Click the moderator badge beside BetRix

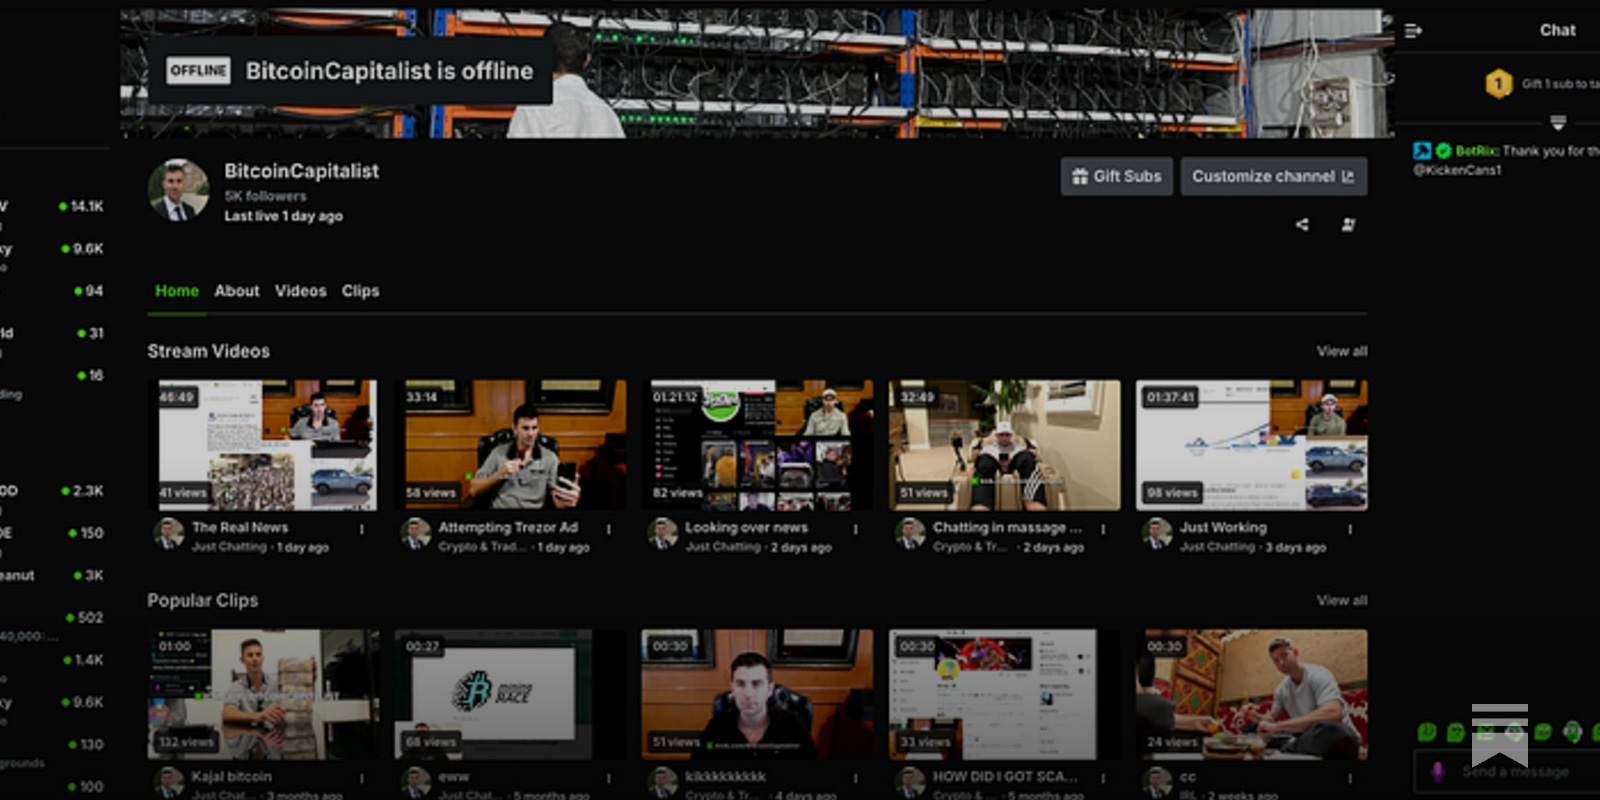click(x=1422, y=151)
